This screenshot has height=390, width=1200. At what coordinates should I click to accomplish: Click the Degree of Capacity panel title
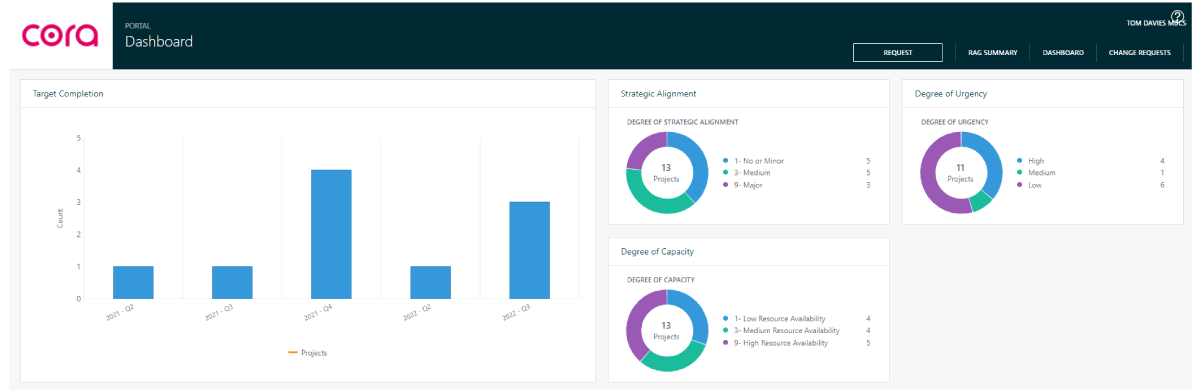[657, 251]
